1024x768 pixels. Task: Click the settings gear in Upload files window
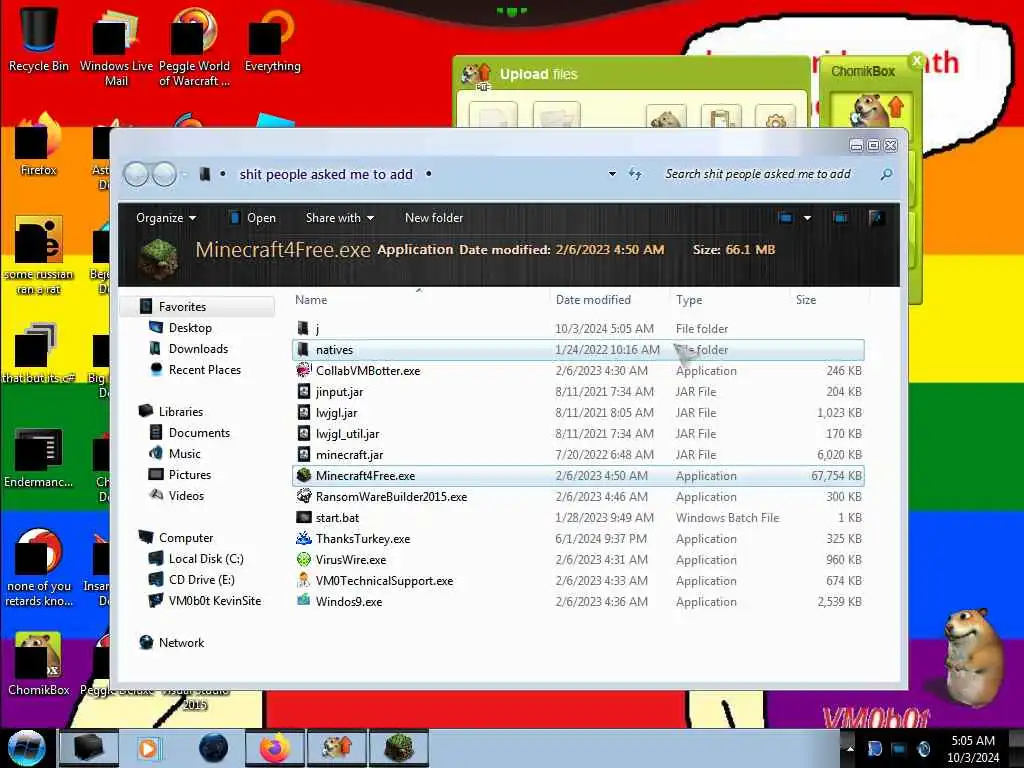(775, 120)
